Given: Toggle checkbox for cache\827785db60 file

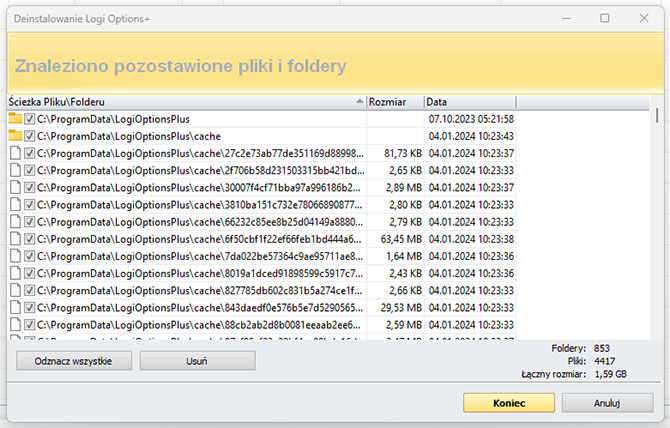Looking at the screenshot, I should [29, 290].
